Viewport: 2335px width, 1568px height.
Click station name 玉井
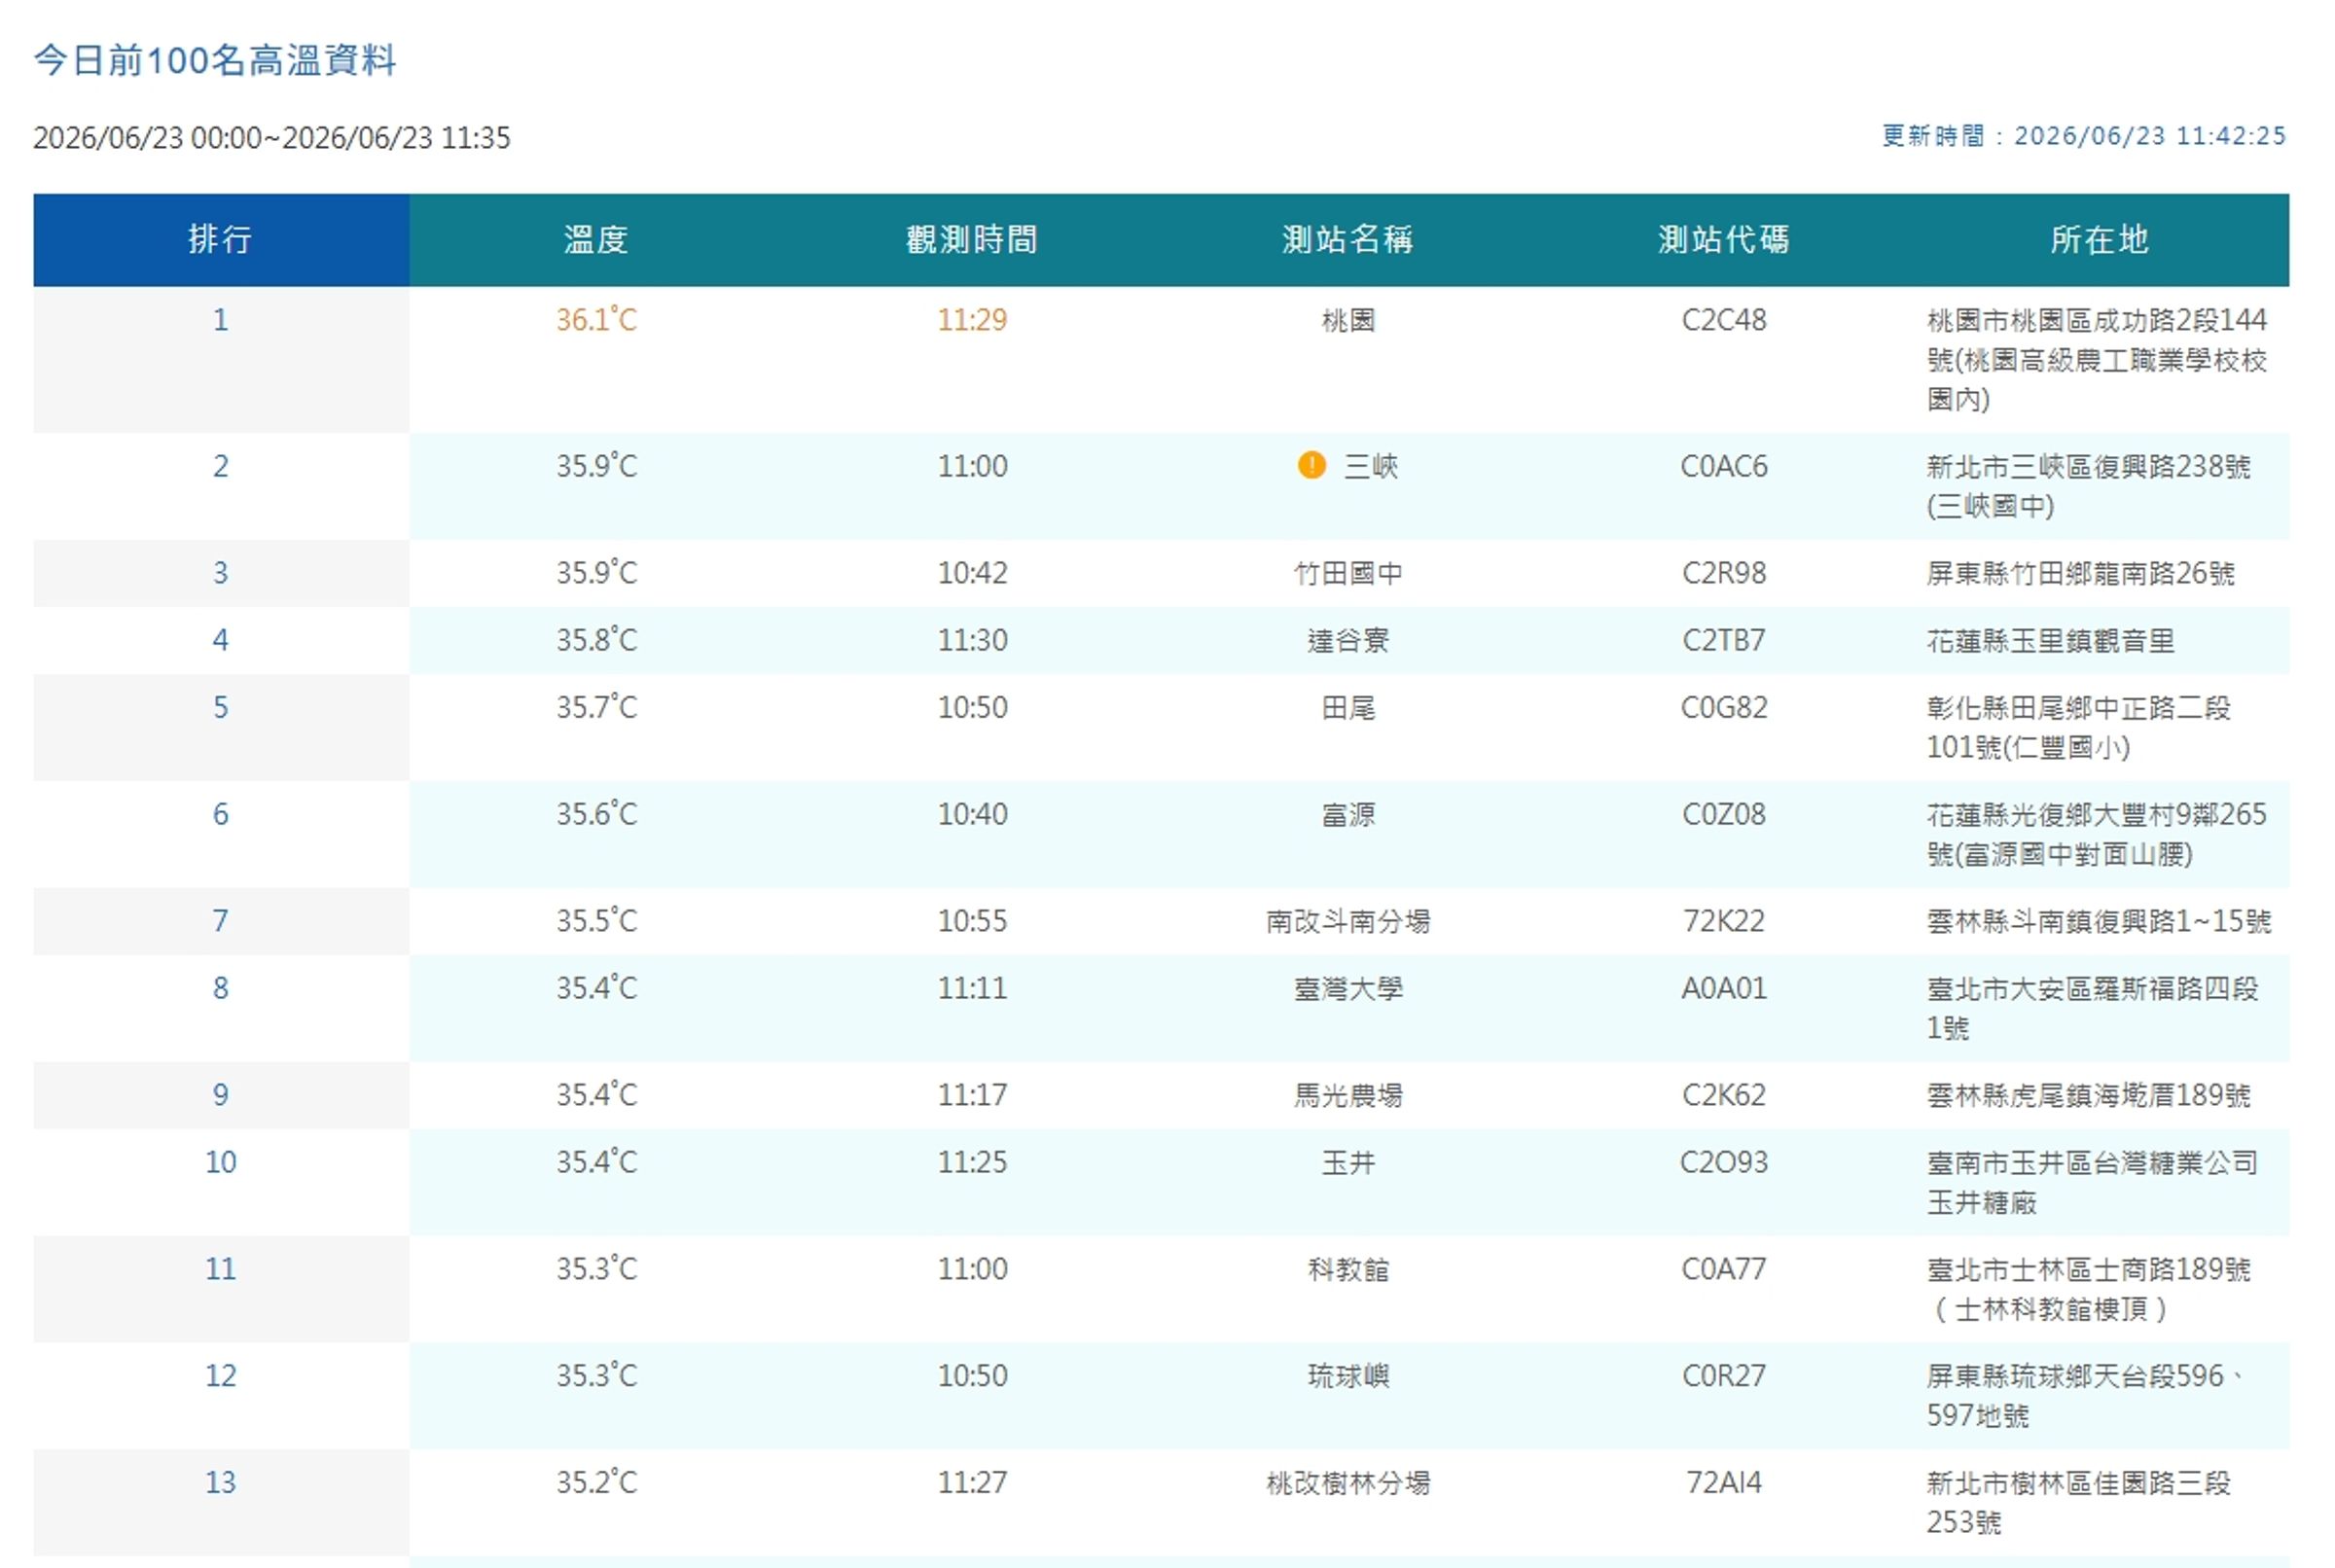tap(1348, 1163)
